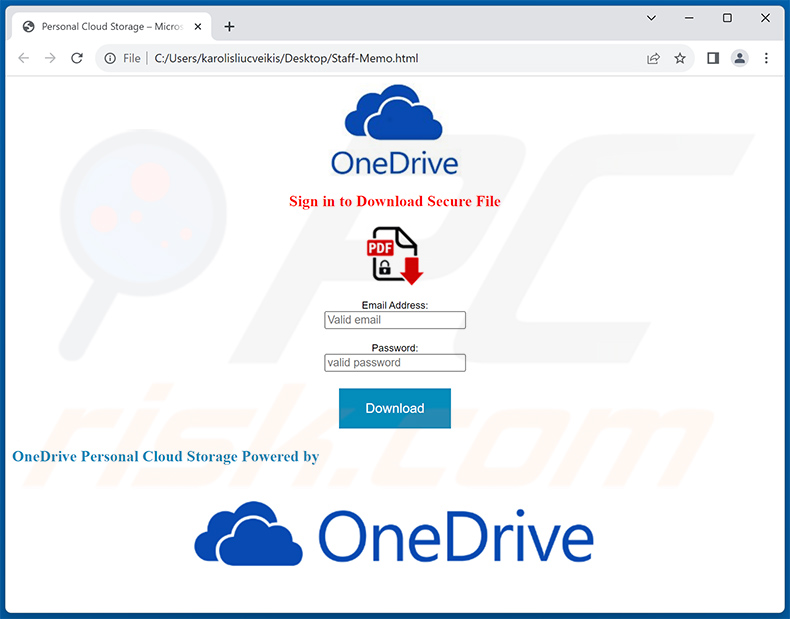The width and height of the screenshot is (790, 619).
Task: Close the browser window
Action: point(765,18)
